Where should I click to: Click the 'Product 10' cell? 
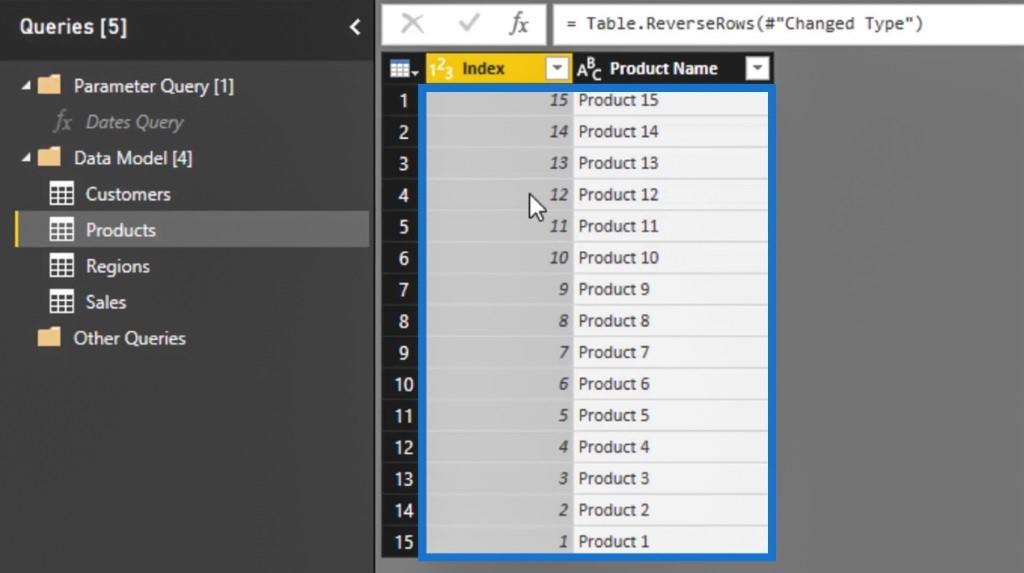[x=671, y=257]
